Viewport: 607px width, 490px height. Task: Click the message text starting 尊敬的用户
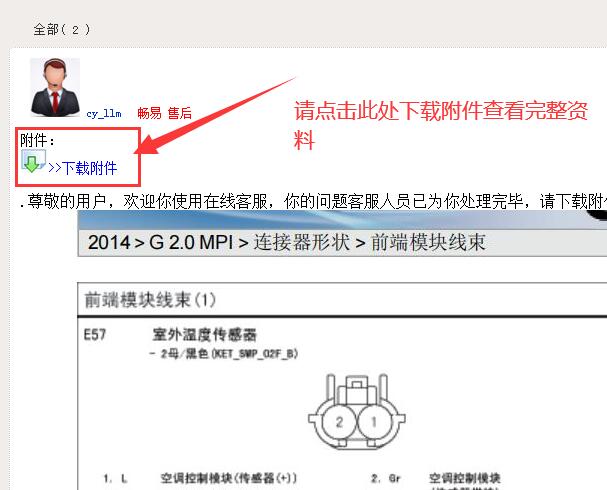[x=316, y=201]
